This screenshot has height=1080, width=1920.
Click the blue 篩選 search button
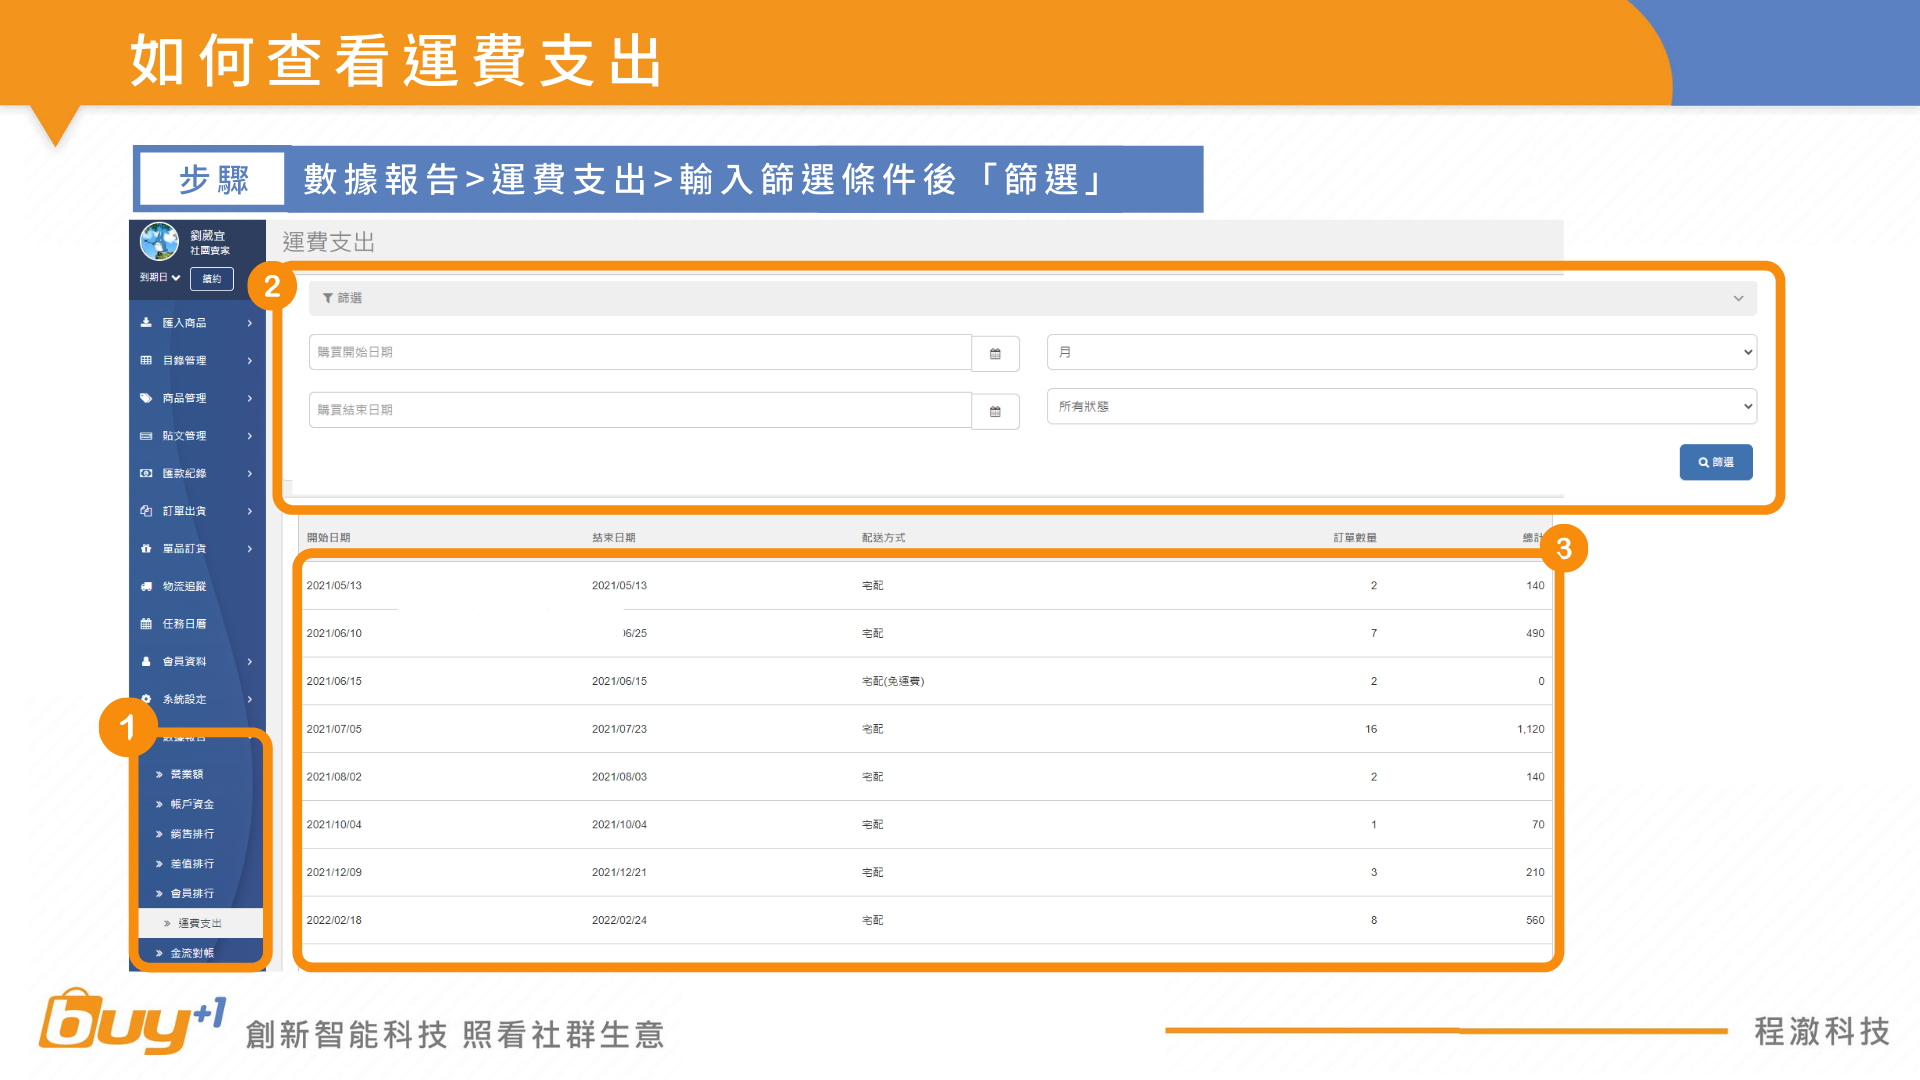click(x=1715, y=462)
